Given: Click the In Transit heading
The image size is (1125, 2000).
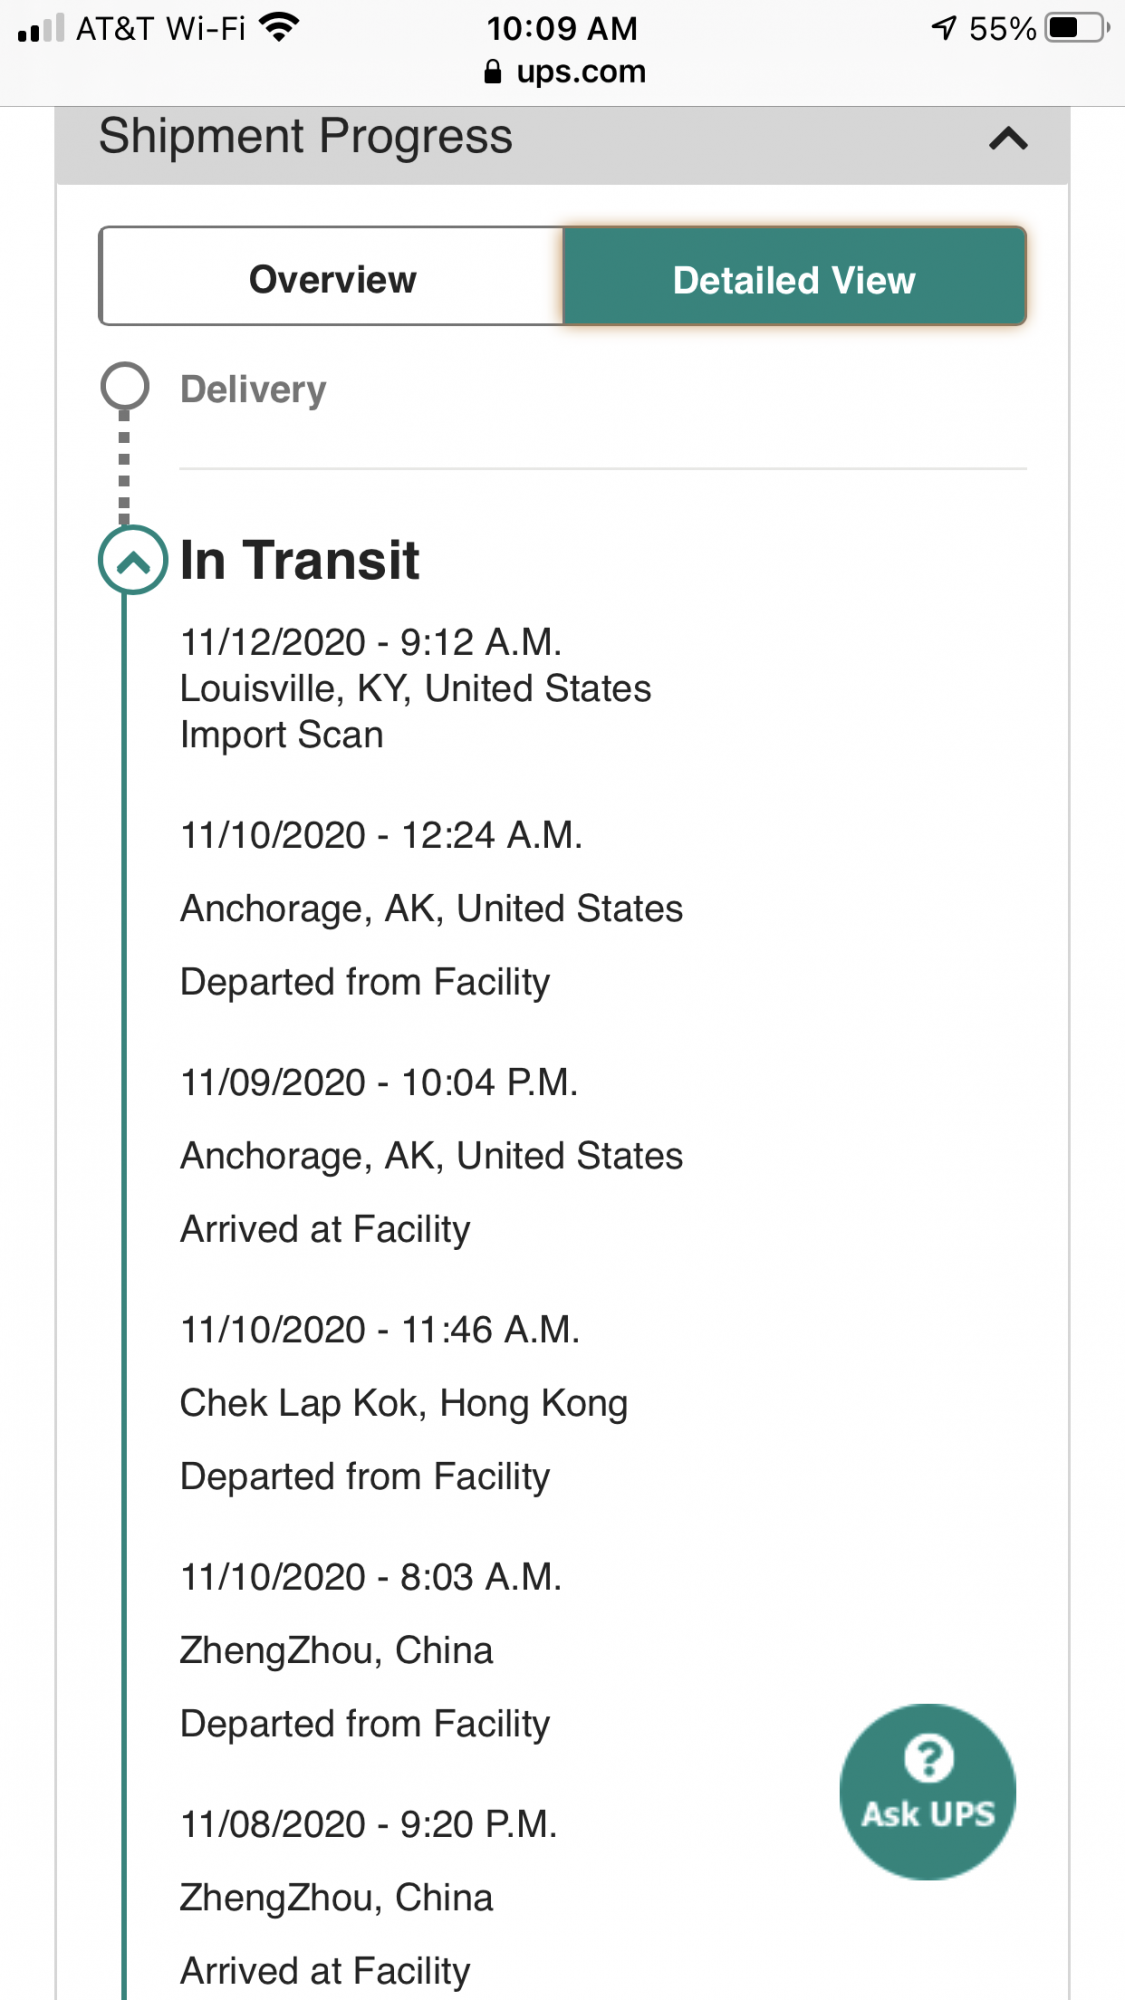Looking at the screenshot, I should pos(299,560).
